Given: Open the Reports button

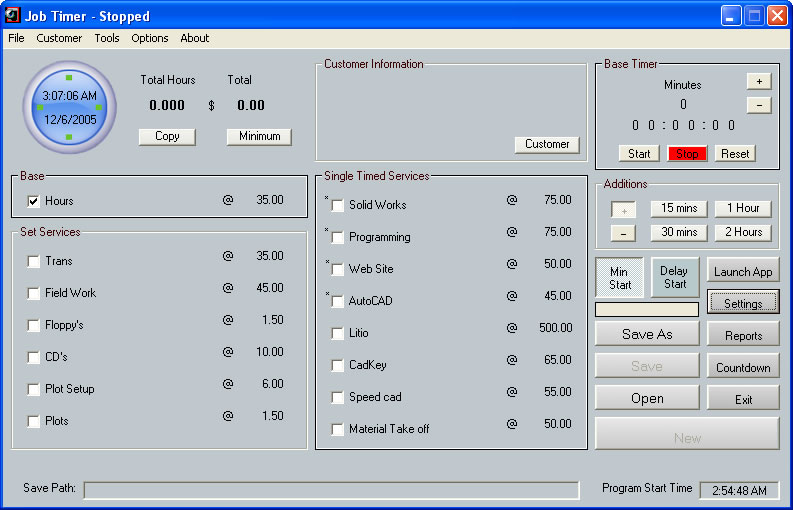Looking at the screenshot, I should click(x=743, y=335).
